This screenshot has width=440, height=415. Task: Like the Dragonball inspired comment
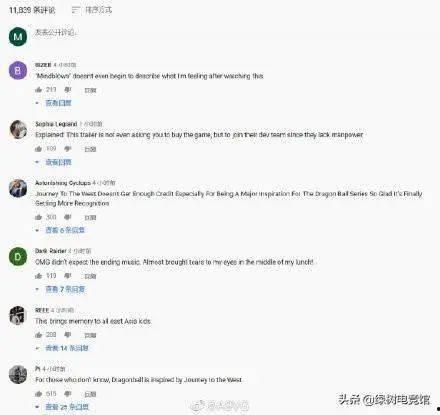click(x=39, y=394)
